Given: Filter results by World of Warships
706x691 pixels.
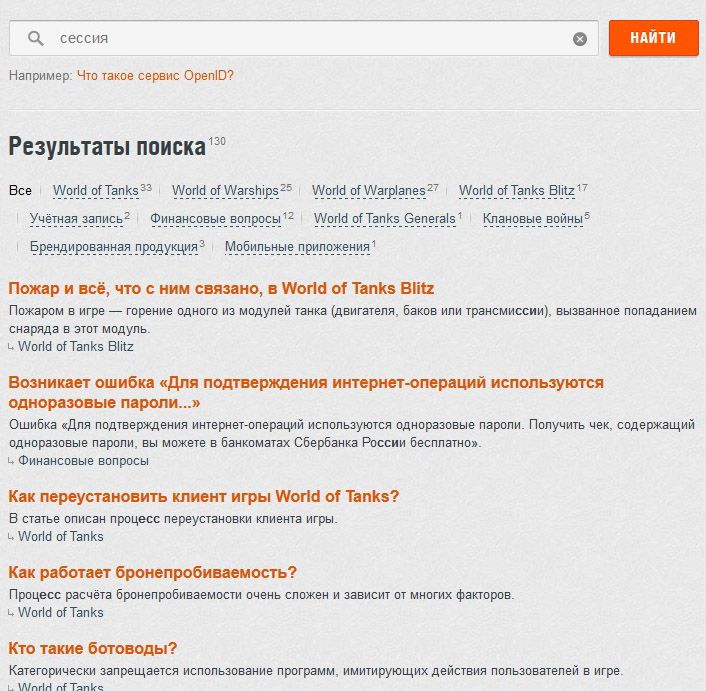Looking at the screenshot, I should click(x=225, y=190).
